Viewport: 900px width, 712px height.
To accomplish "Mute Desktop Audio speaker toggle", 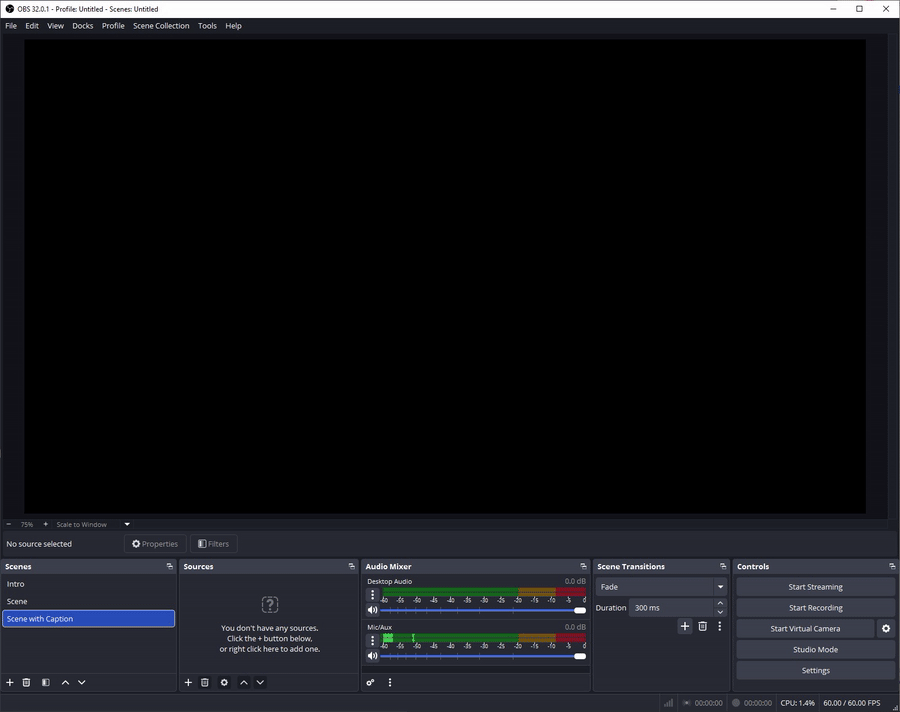I will coord(373,610).
